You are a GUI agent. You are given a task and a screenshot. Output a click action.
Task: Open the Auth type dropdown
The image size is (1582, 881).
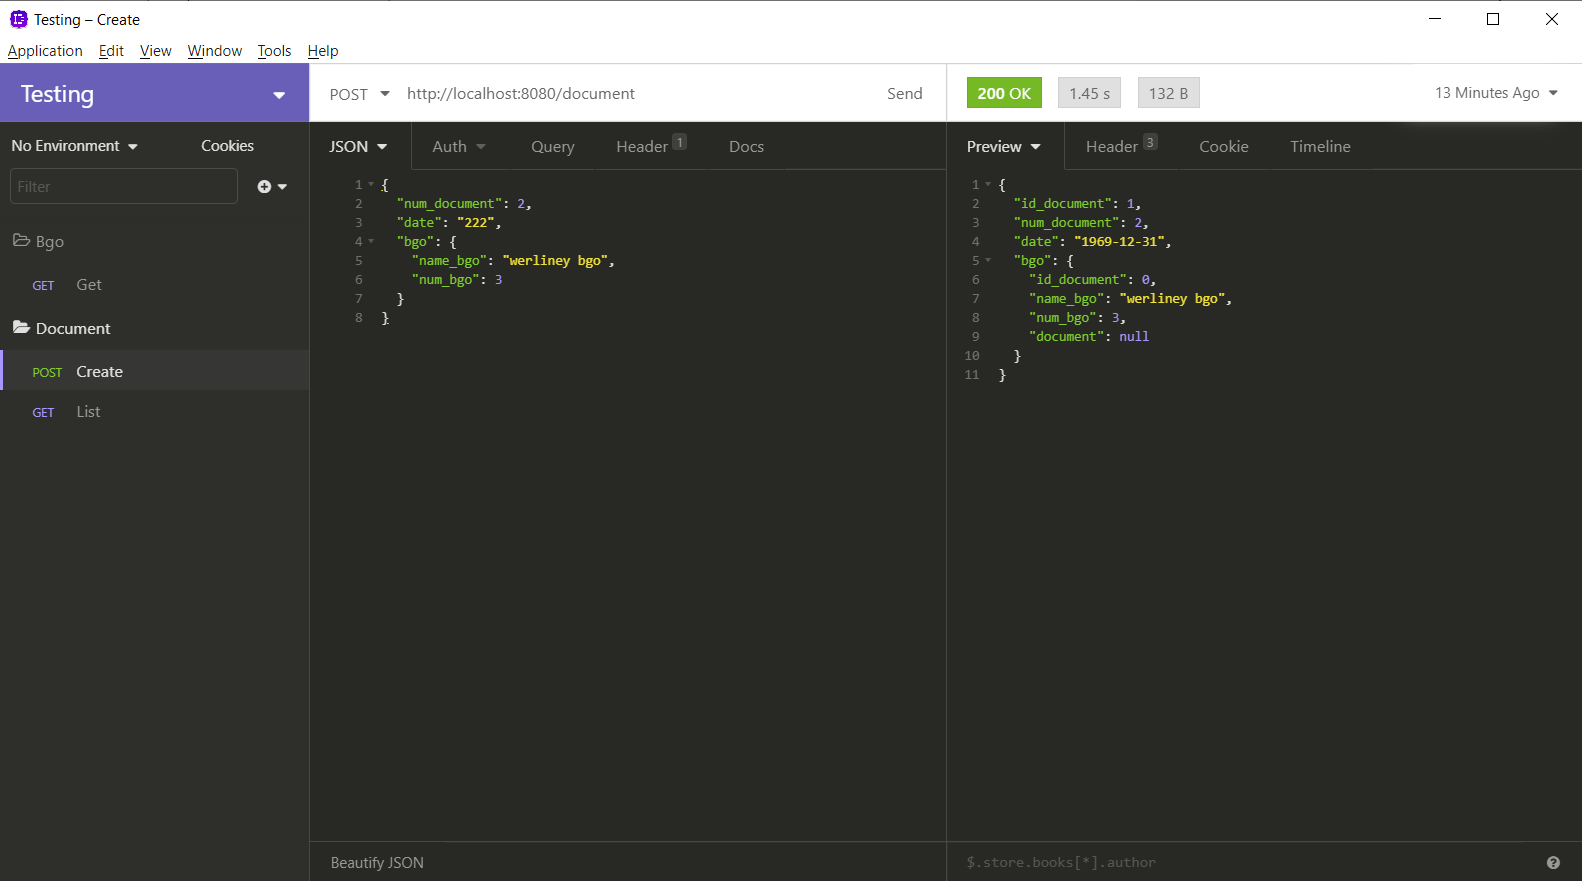pos(459,146)
